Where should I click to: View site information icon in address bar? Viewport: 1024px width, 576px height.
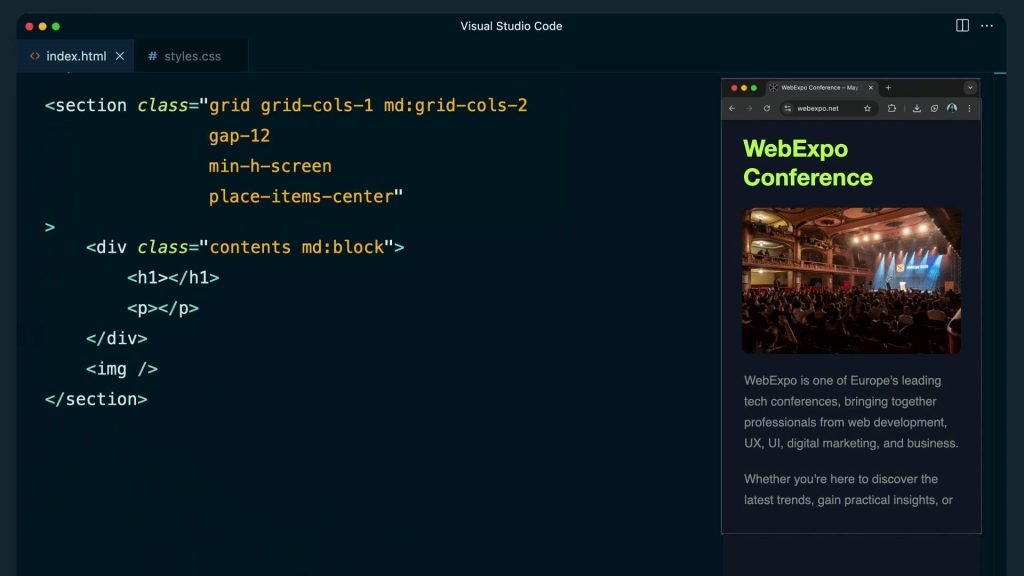point(788,108)
